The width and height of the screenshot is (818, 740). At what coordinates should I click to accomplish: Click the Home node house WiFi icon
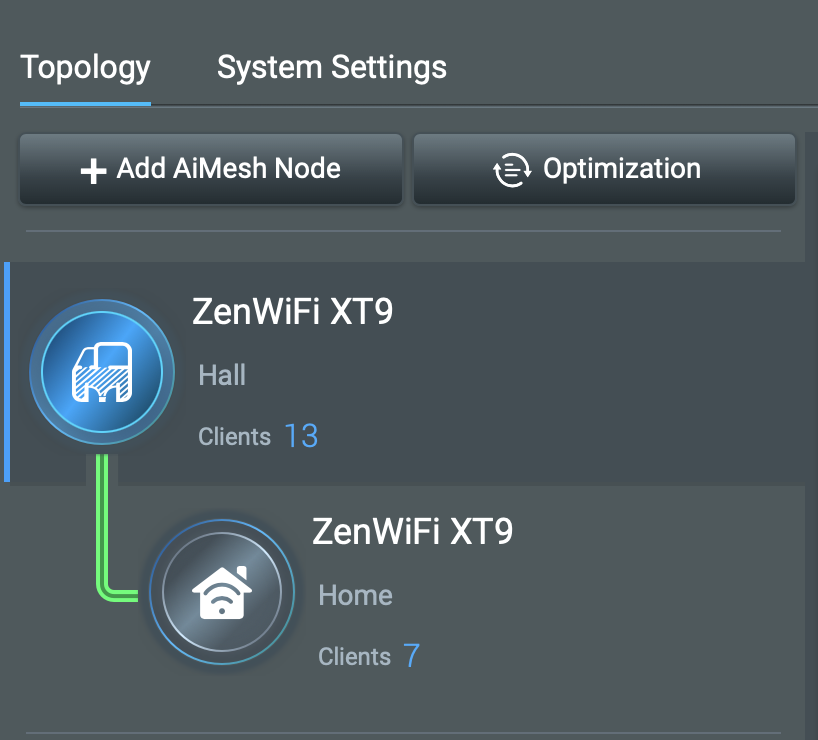[222, 592]
